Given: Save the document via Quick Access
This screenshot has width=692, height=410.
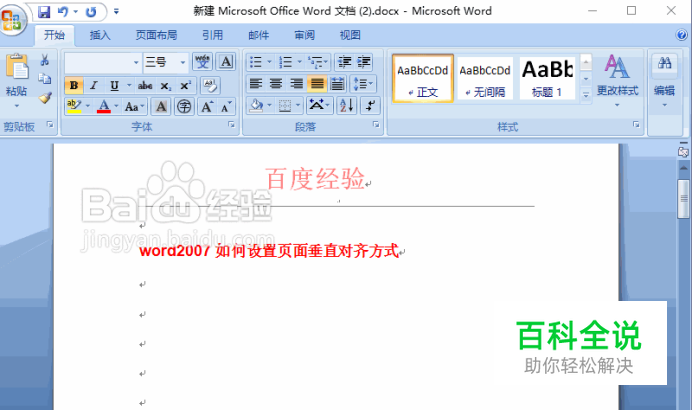Looking at the screenshot, I should 44,12.
